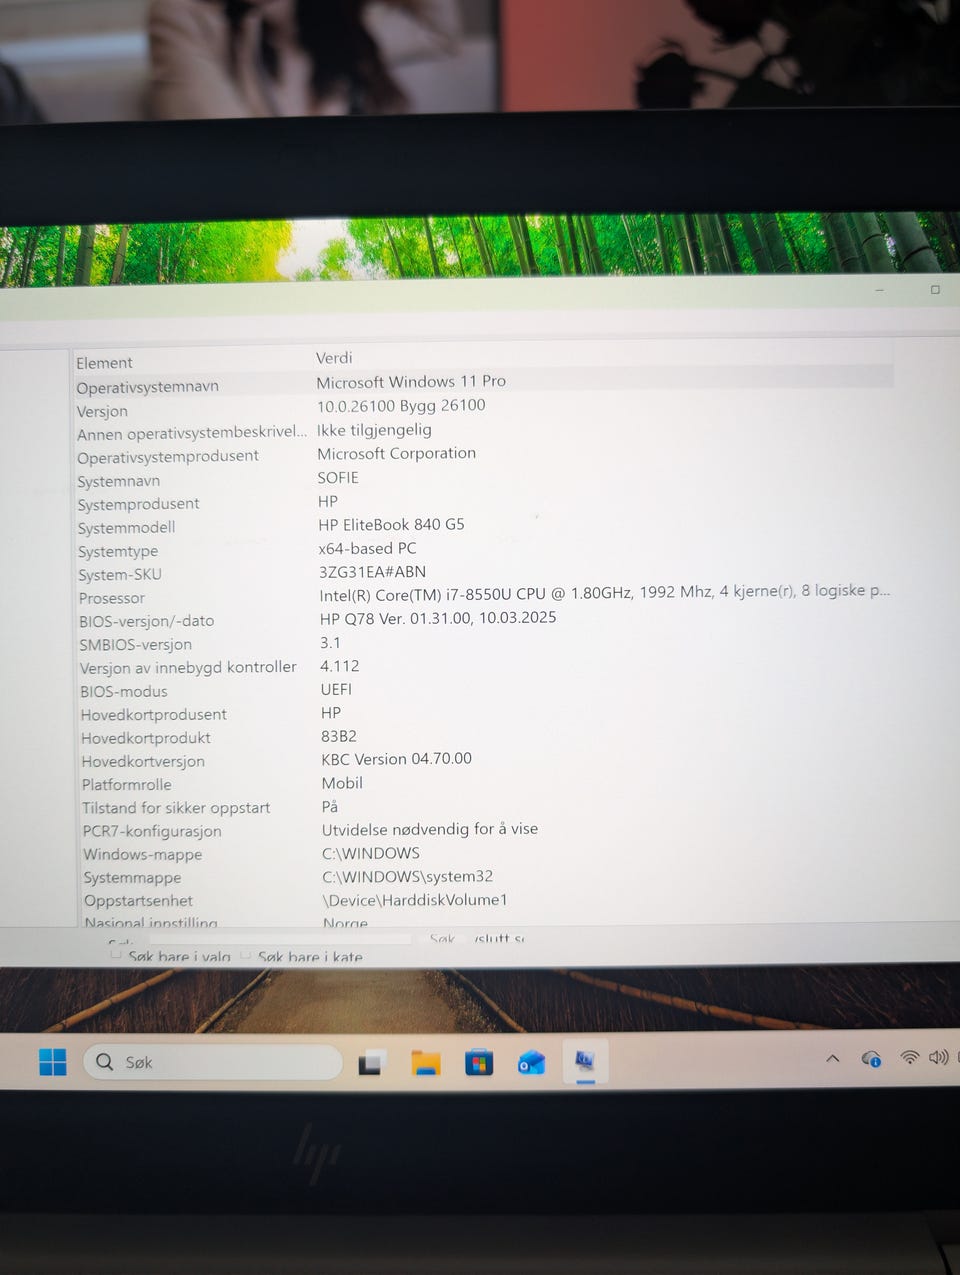
Task: Click the value 'Utvidelse nødvendig for å vise'
Action: point(430,829)
